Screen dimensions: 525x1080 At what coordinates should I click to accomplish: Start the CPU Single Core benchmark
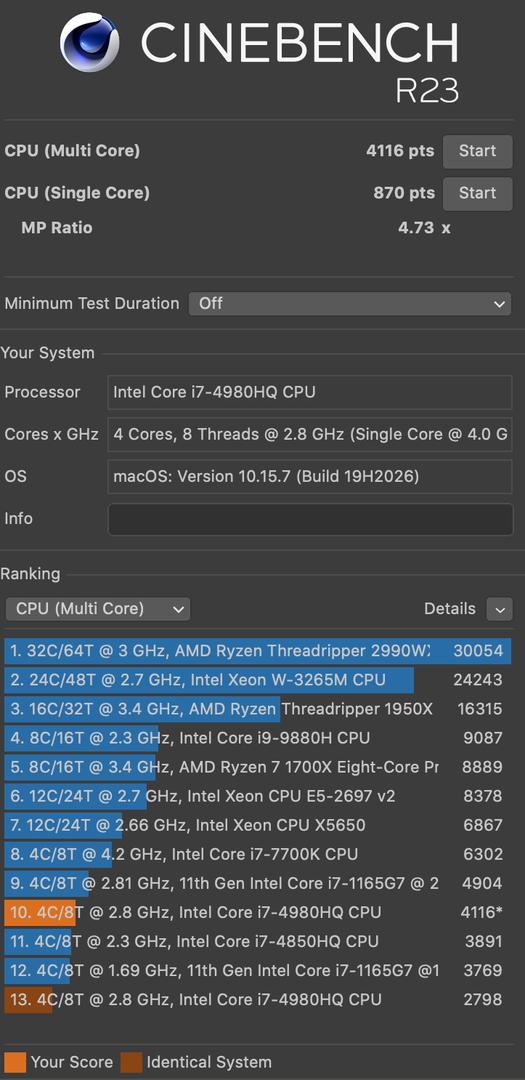(x=477, y=194)
